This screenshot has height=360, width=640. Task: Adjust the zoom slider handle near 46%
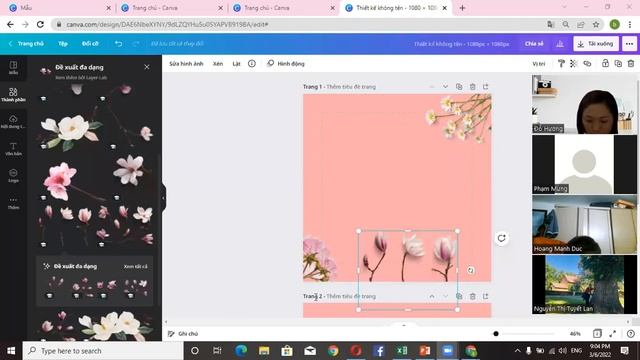(x=496, y=333)
